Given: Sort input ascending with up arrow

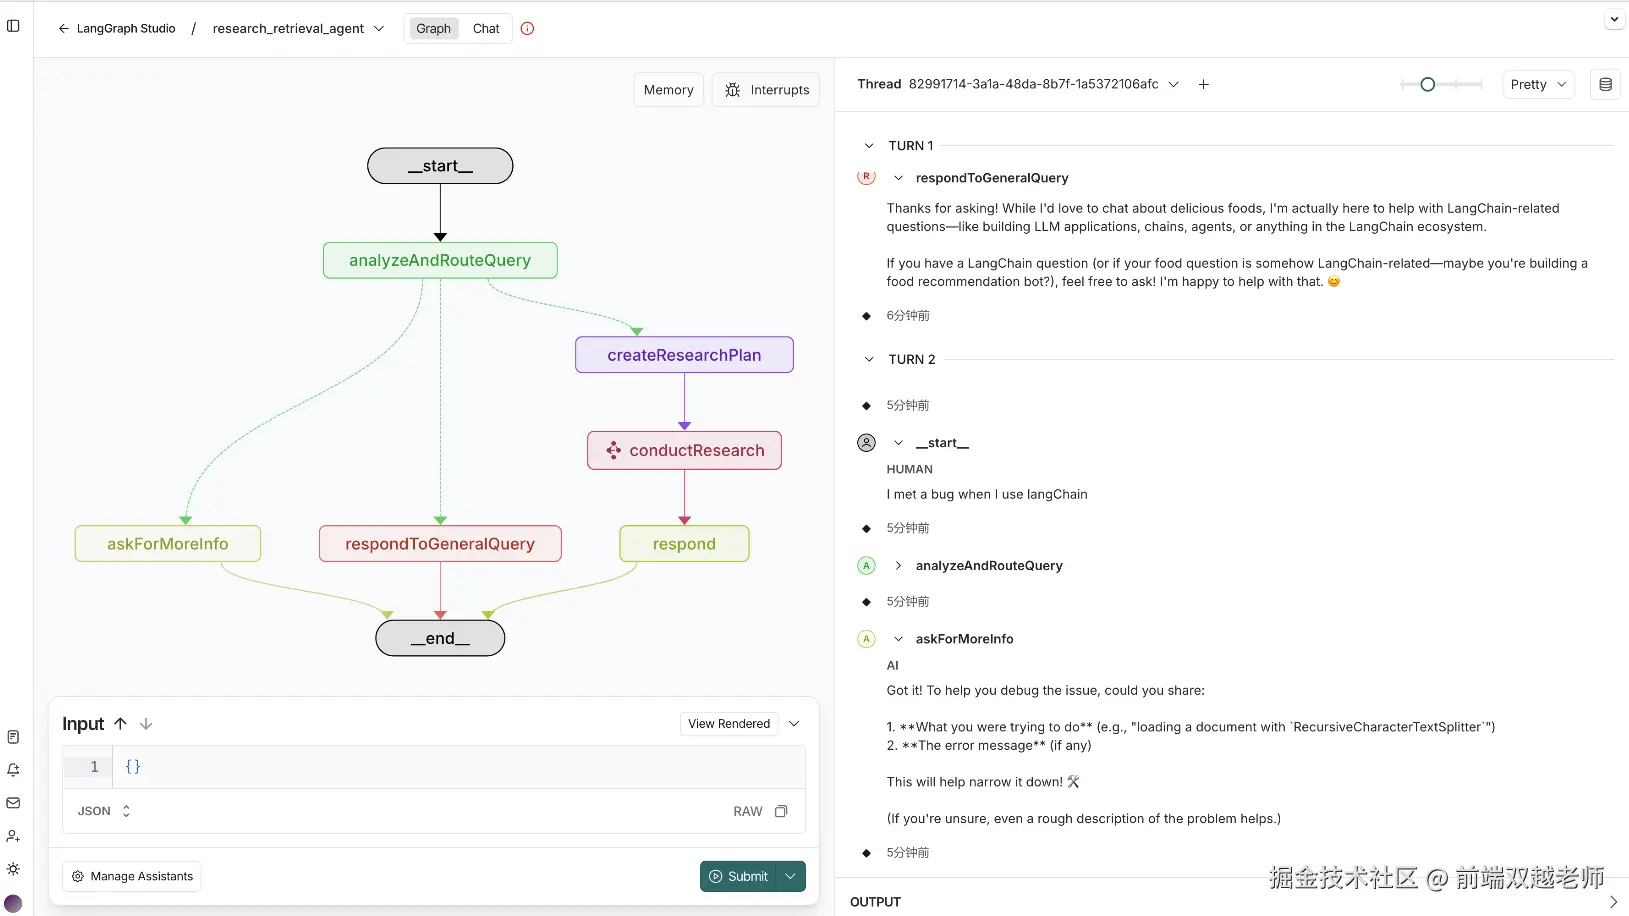Looking at the screenshot, I should [120, 724].
